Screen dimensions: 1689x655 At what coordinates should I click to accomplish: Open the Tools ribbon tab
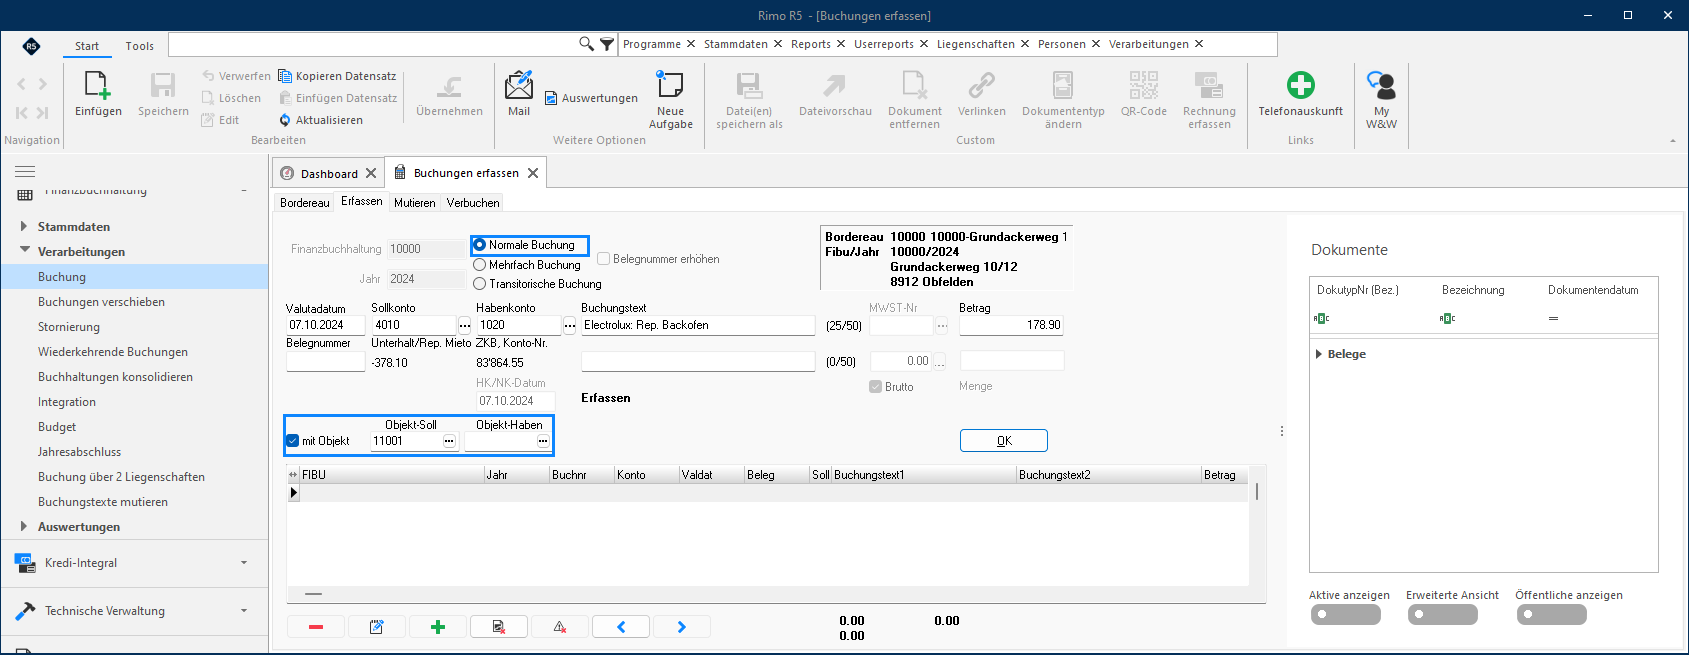(140, 46)
